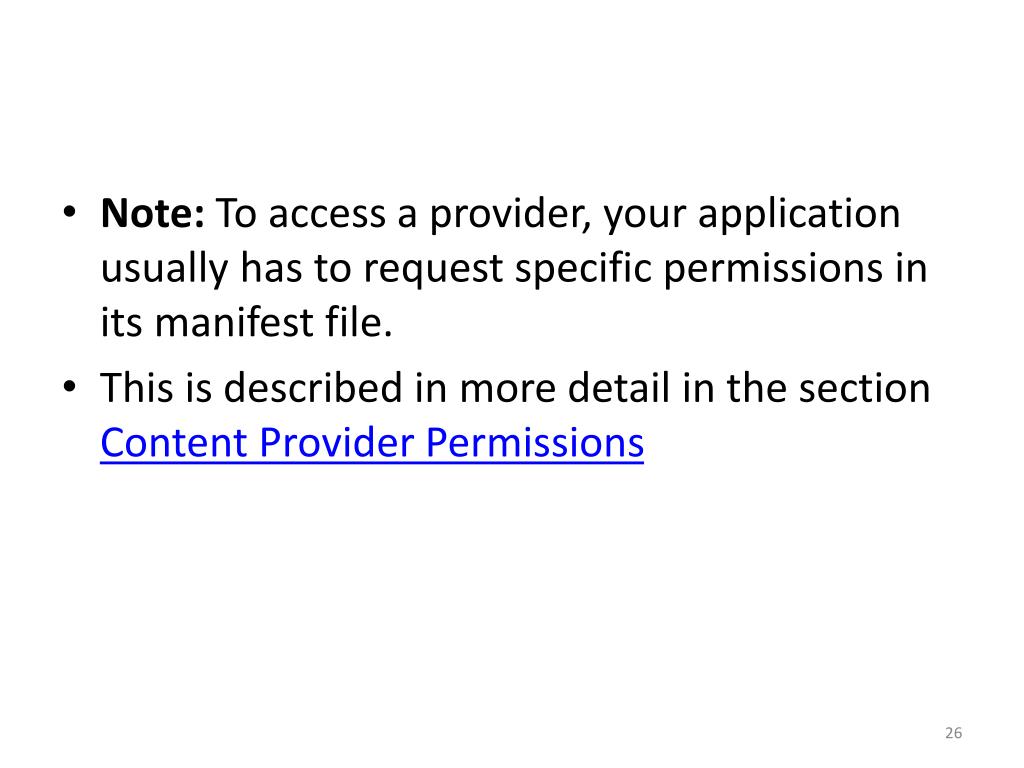Click the word 'application' in first bullet

pos(799,216)
